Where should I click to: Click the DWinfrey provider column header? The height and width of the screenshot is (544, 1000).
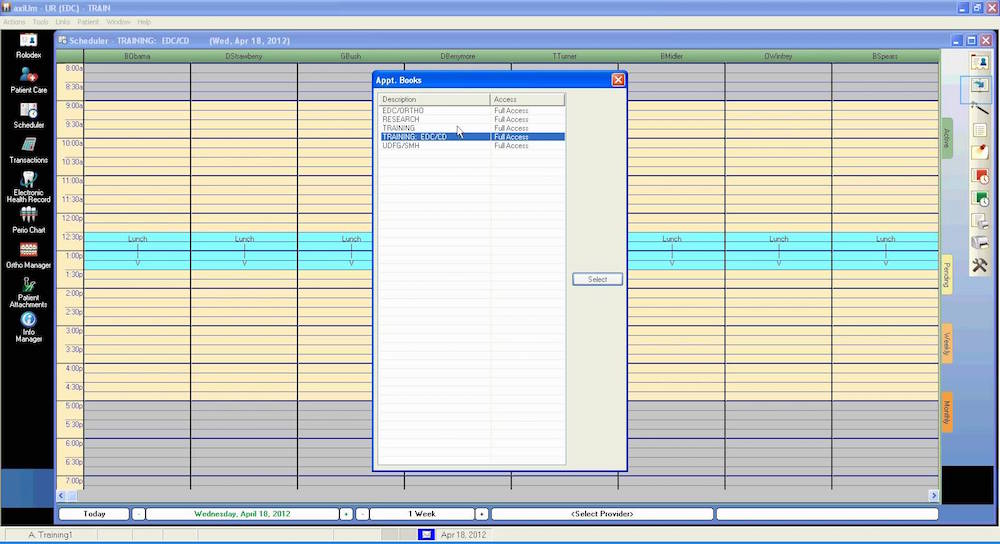point(778,56)
